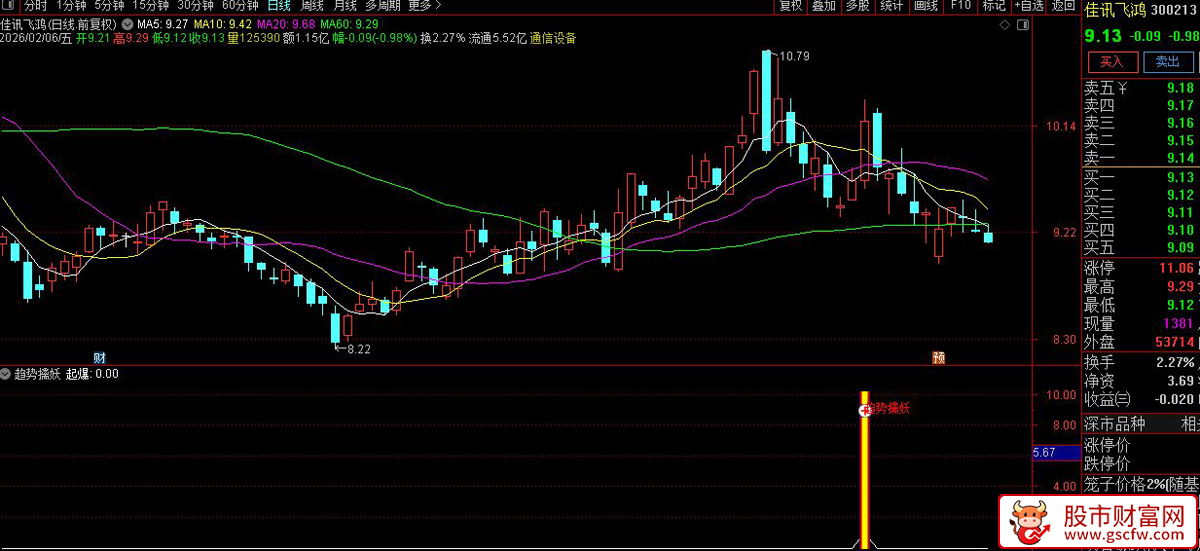Click the 跌停价 row
This screenshot has height=551, width=1200.
[1141, 464]
